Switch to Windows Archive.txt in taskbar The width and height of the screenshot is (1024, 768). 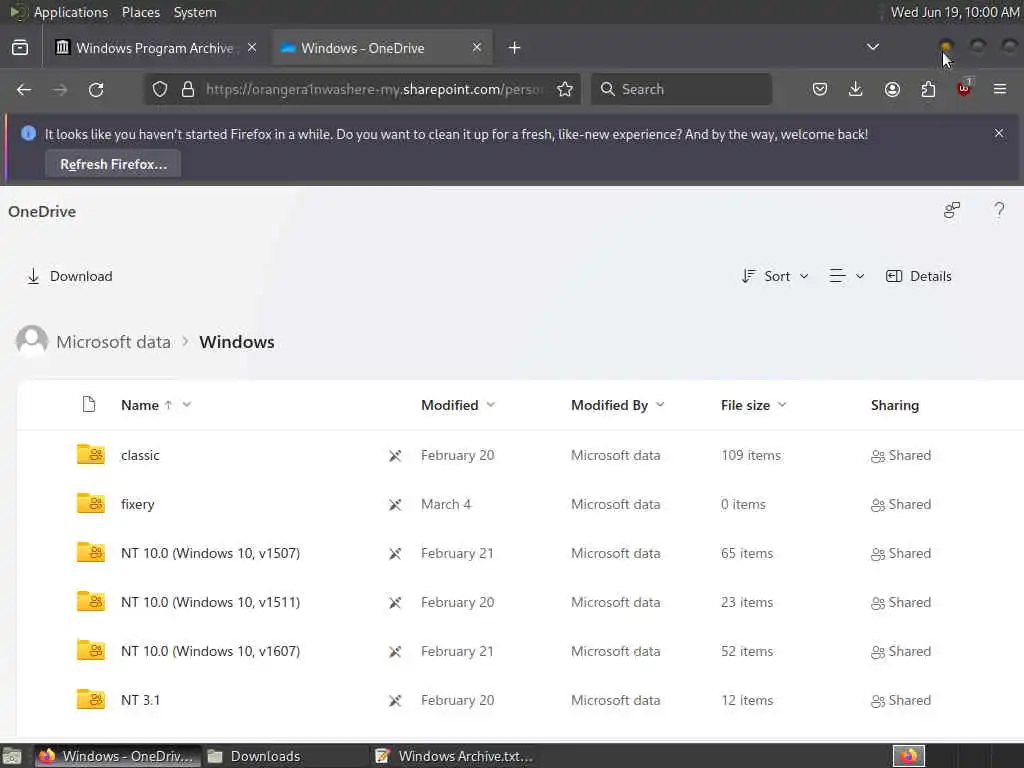click(x=455, y=756)
